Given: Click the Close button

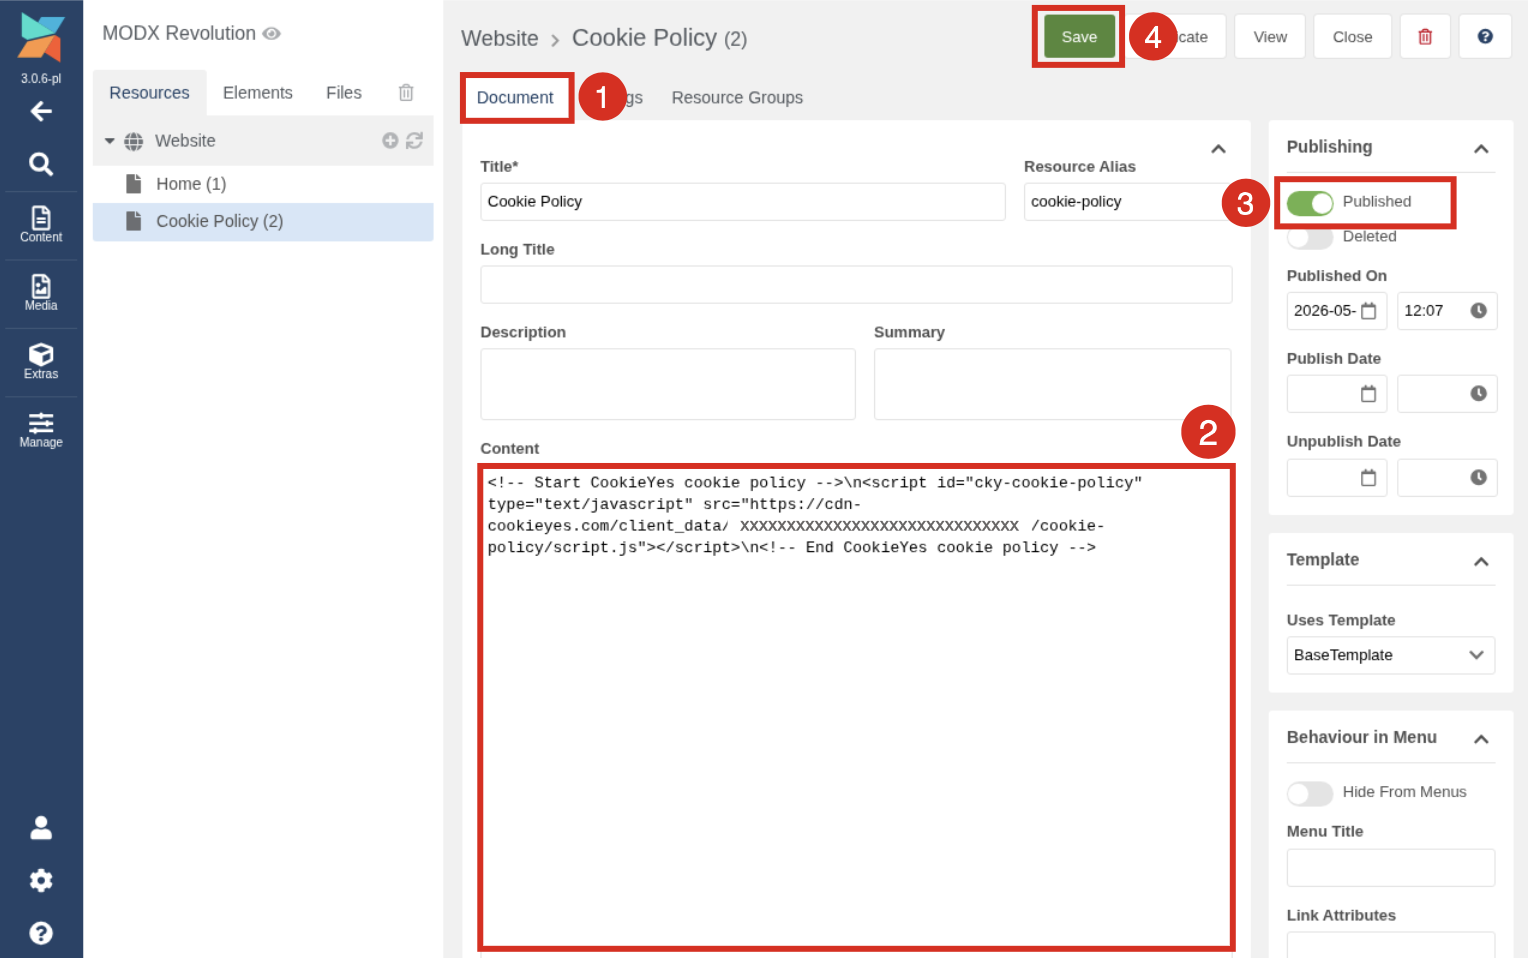Looking at the screenshot, I should (x=1352, y=37).
